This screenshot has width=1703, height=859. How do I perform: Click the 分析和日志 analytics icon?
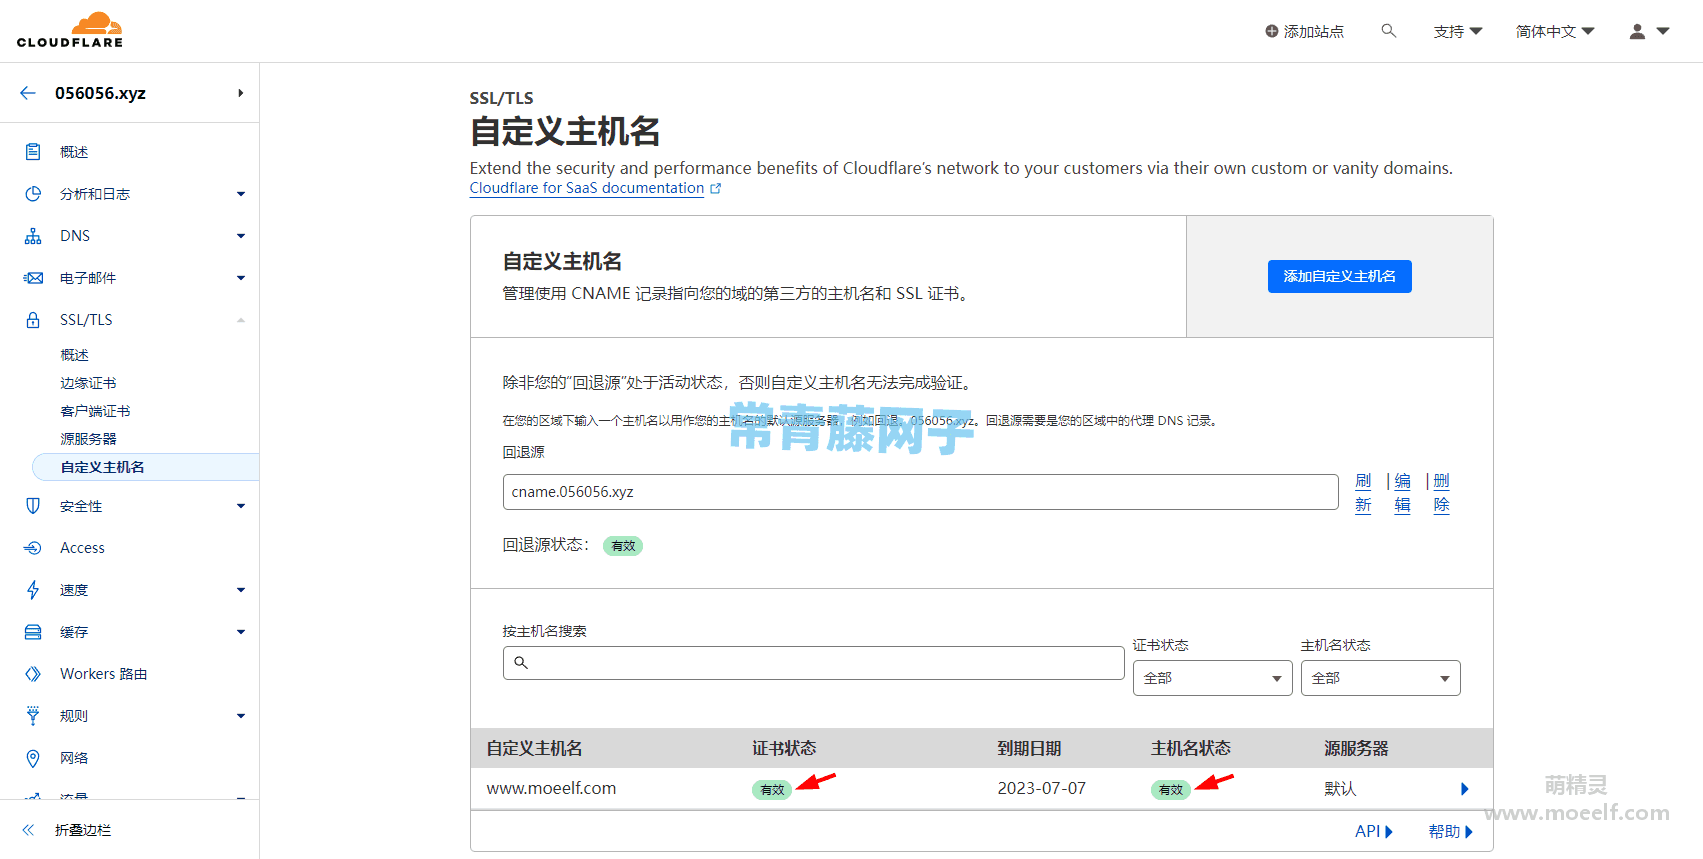[x=33, y=194]
